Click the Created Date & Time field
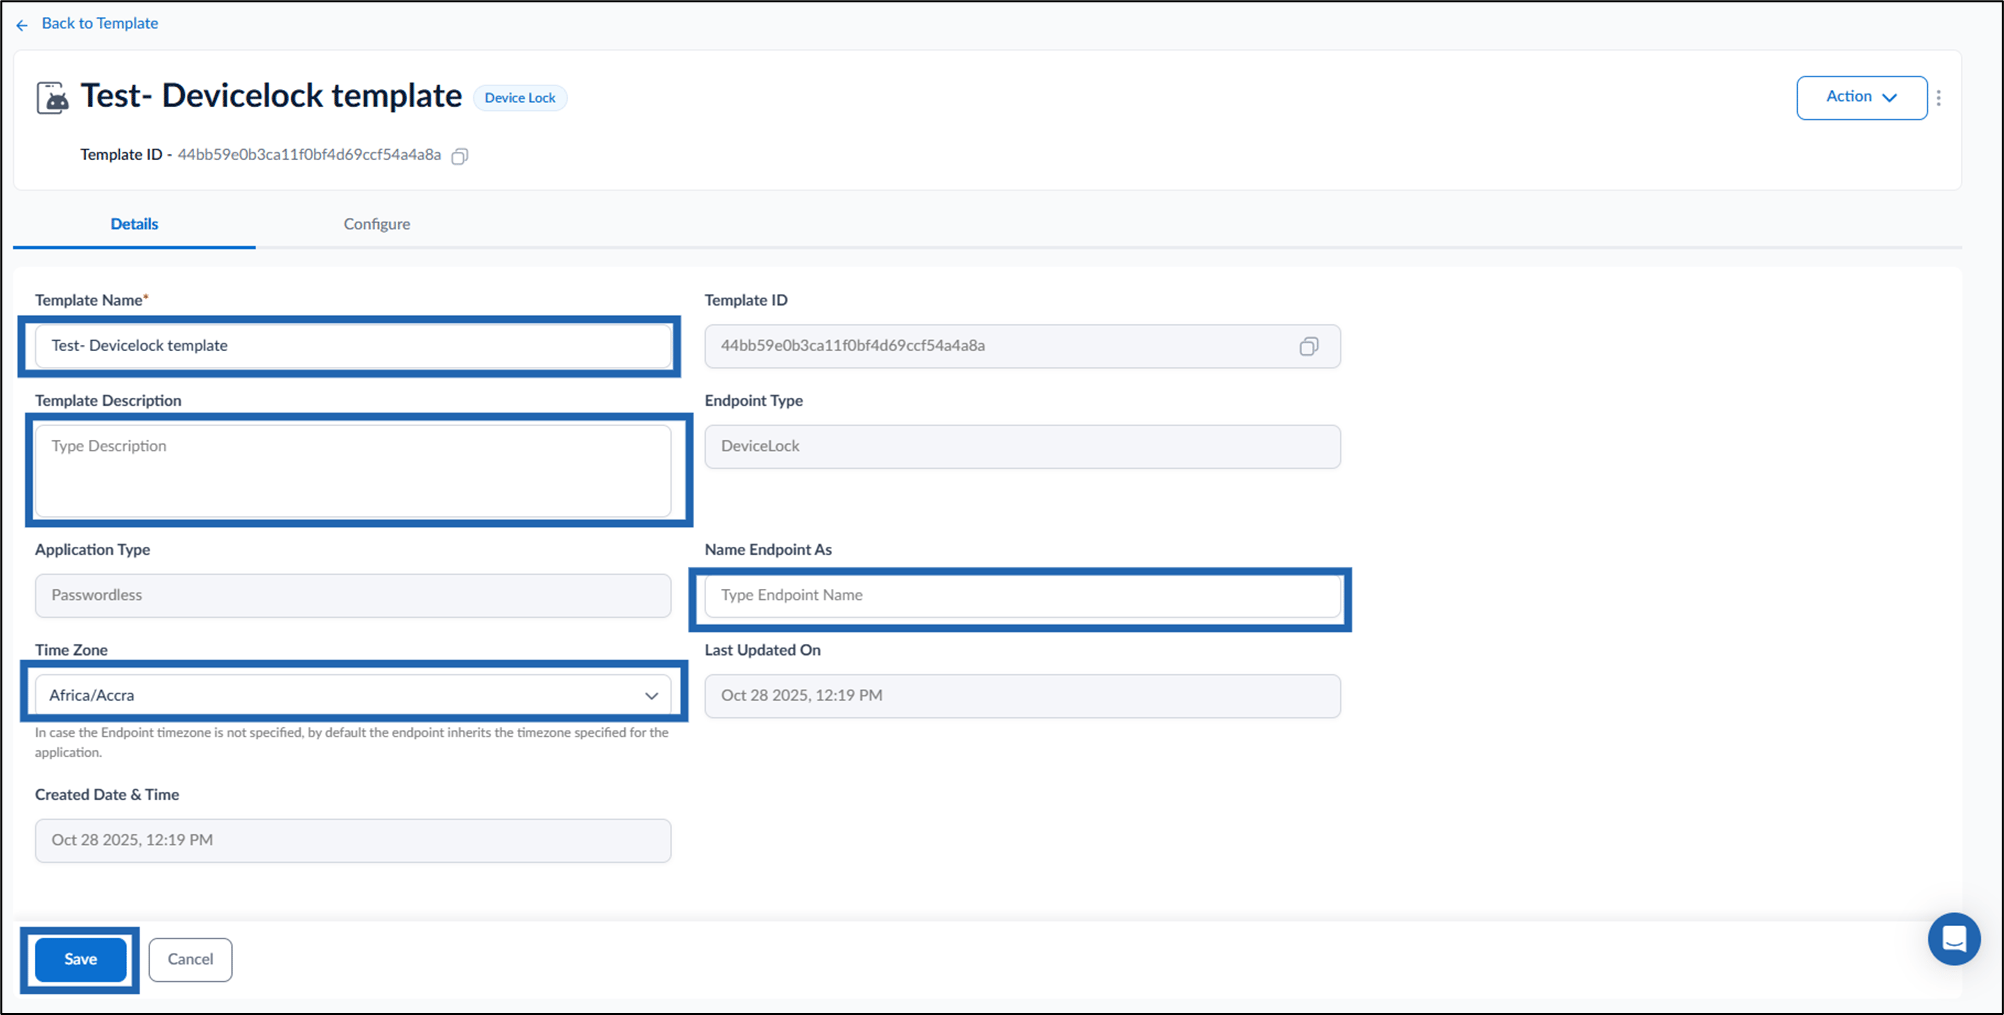The width and height of the screenshot is (2004, 1015). point(353,840)
